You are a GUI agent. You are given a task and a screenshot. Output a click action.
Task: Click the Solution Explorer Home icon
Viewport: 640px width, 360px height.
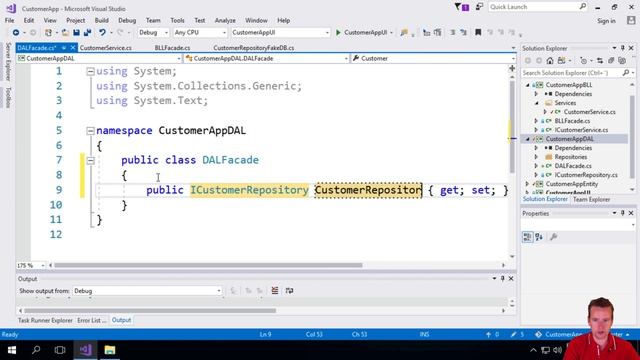[550, 61]
